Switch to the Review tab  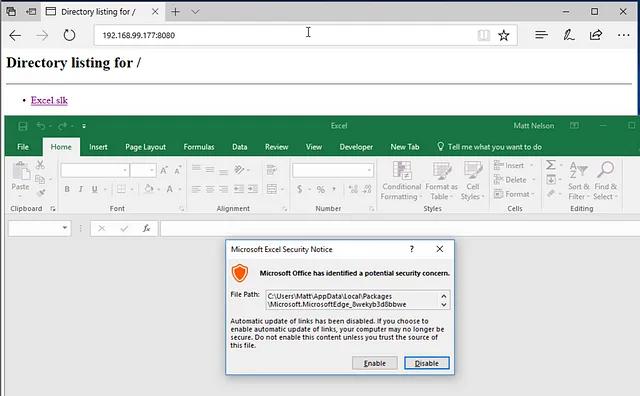[x=276, y=147]
